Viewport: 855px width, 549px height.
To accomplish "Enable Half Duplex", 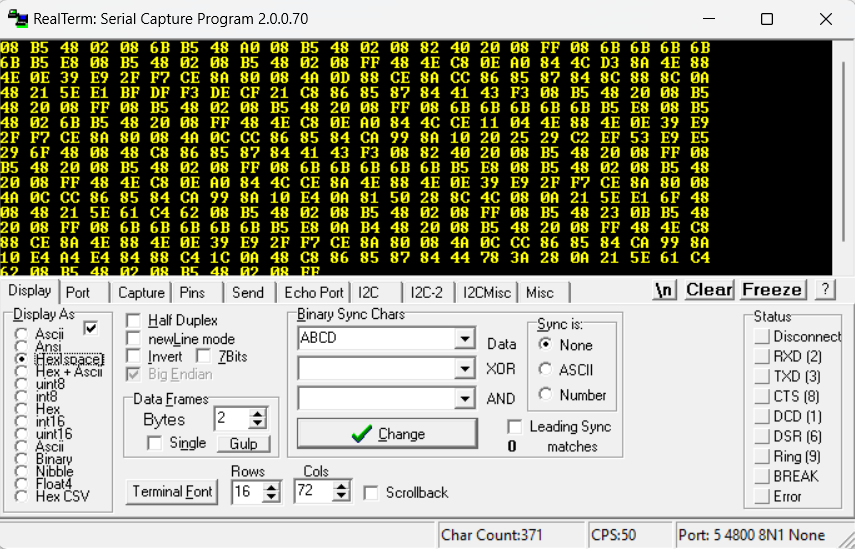I will (x=133, y=321).
